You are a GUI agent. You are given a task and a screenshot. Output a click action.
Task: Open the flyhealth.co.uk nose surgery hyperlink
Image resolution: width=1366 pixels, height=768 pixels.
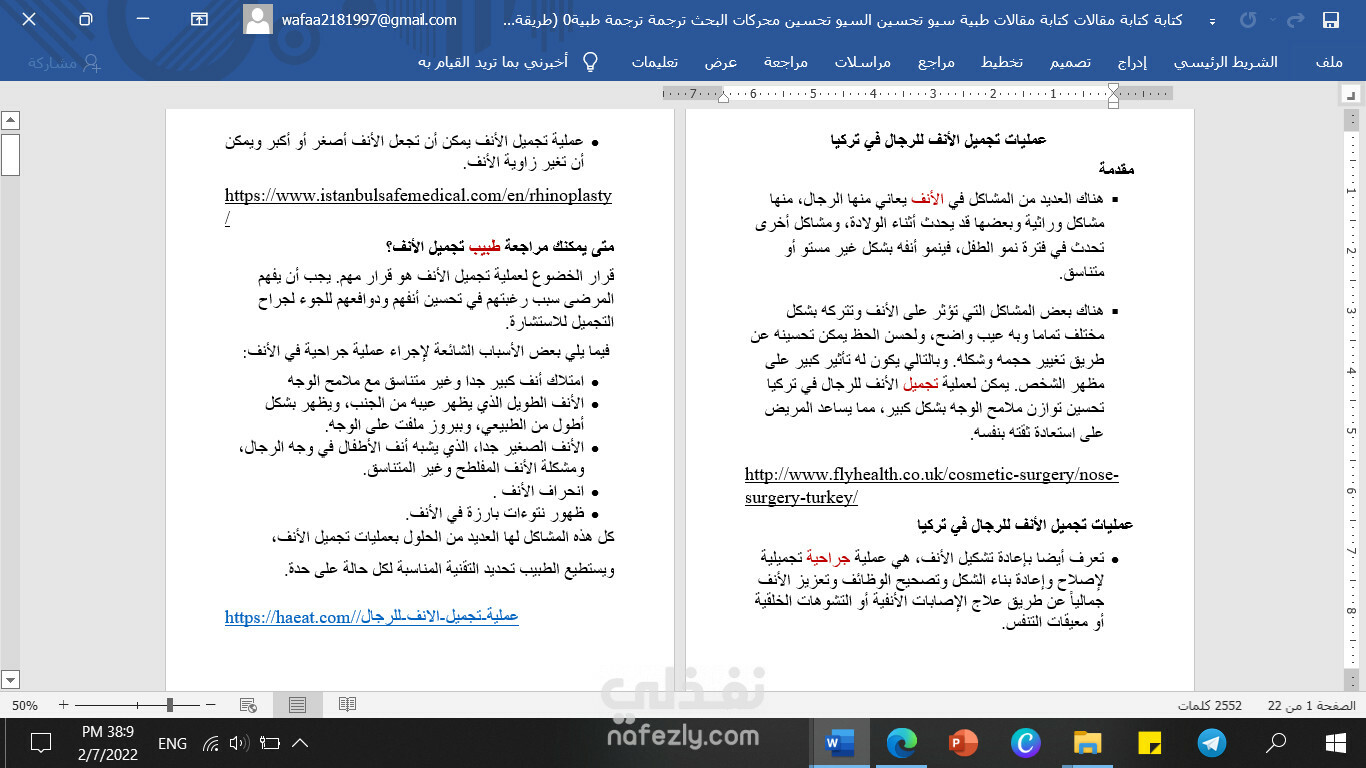pos(931,486)
